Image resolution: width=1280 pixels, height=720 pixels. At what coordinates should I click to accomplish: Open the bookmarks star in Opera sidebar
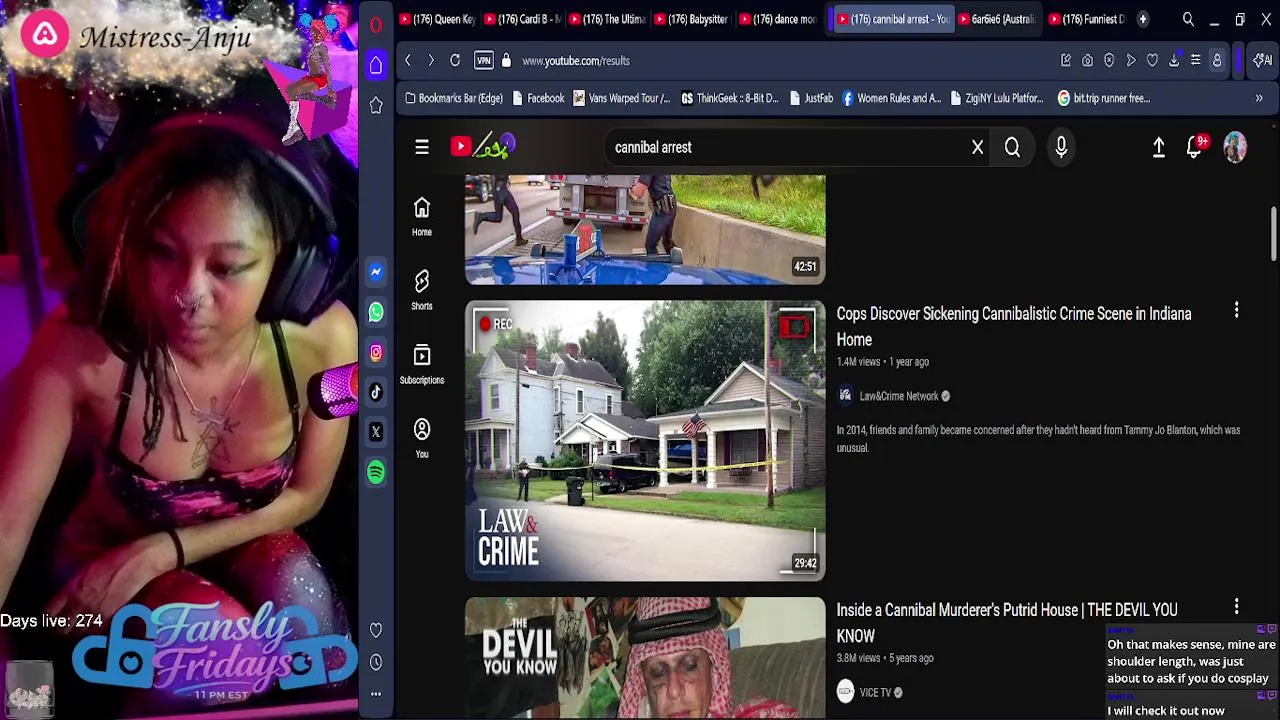point(376,105)
